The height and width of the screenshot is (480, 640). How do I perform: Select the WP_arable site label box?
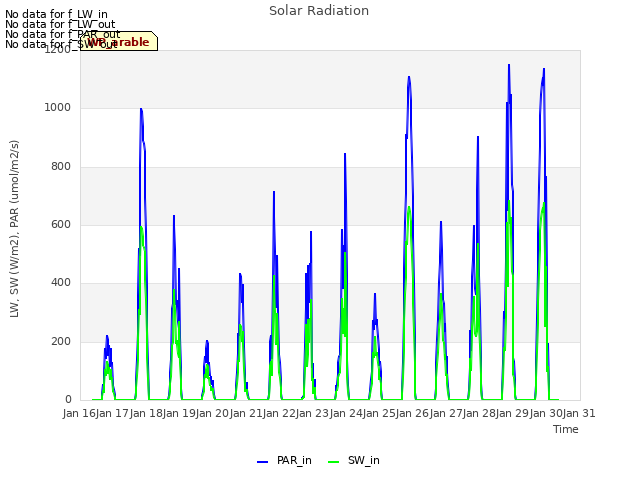click(119, 41)
